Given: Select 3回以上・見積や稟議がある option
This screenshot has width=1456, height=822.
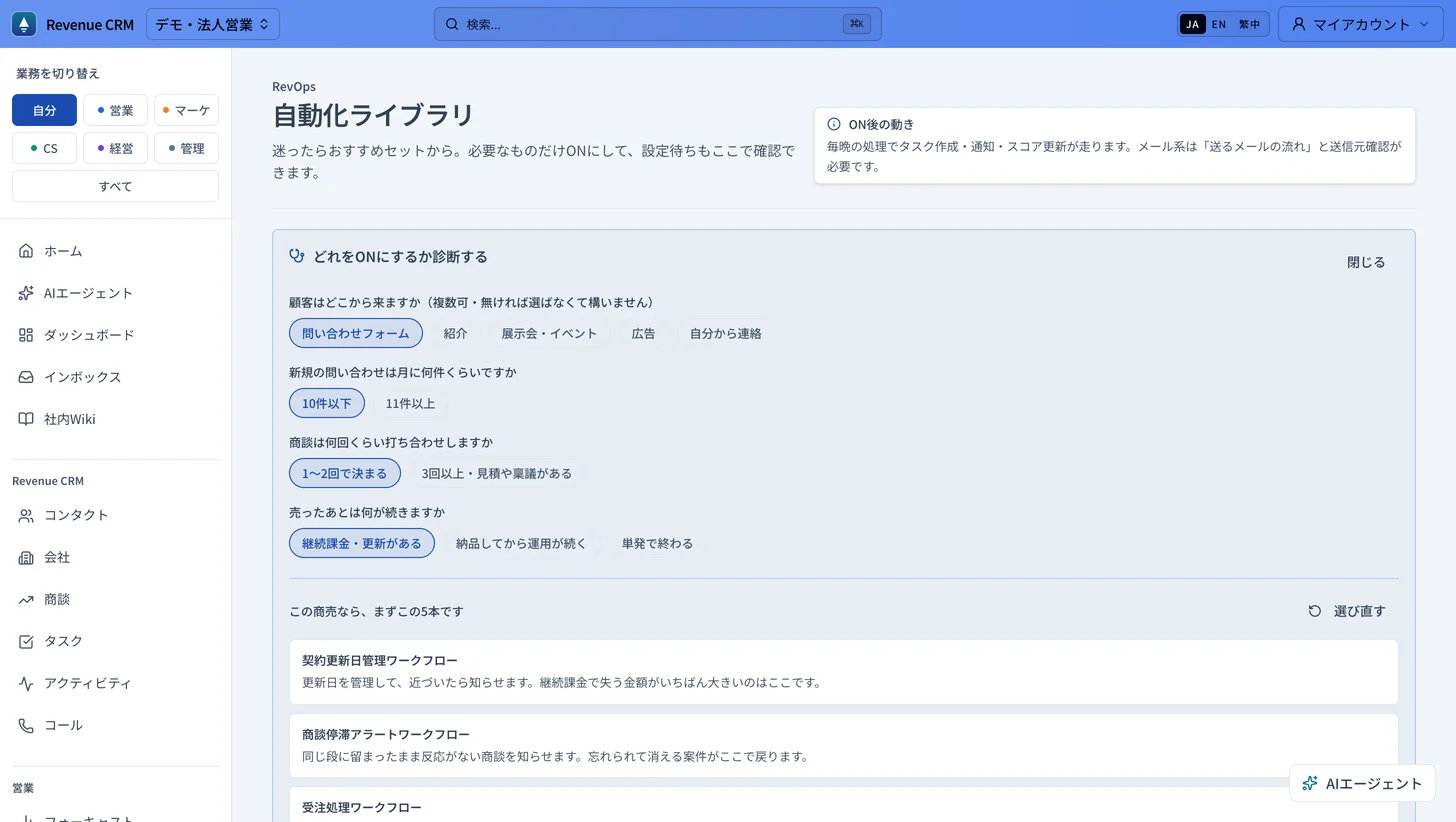Looking at the screenshot, I should pos(497,473).
